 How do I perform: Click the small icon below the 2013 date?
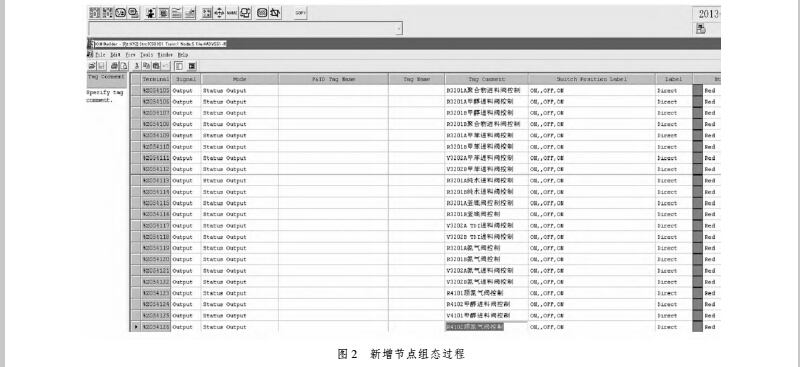point(701,29)
